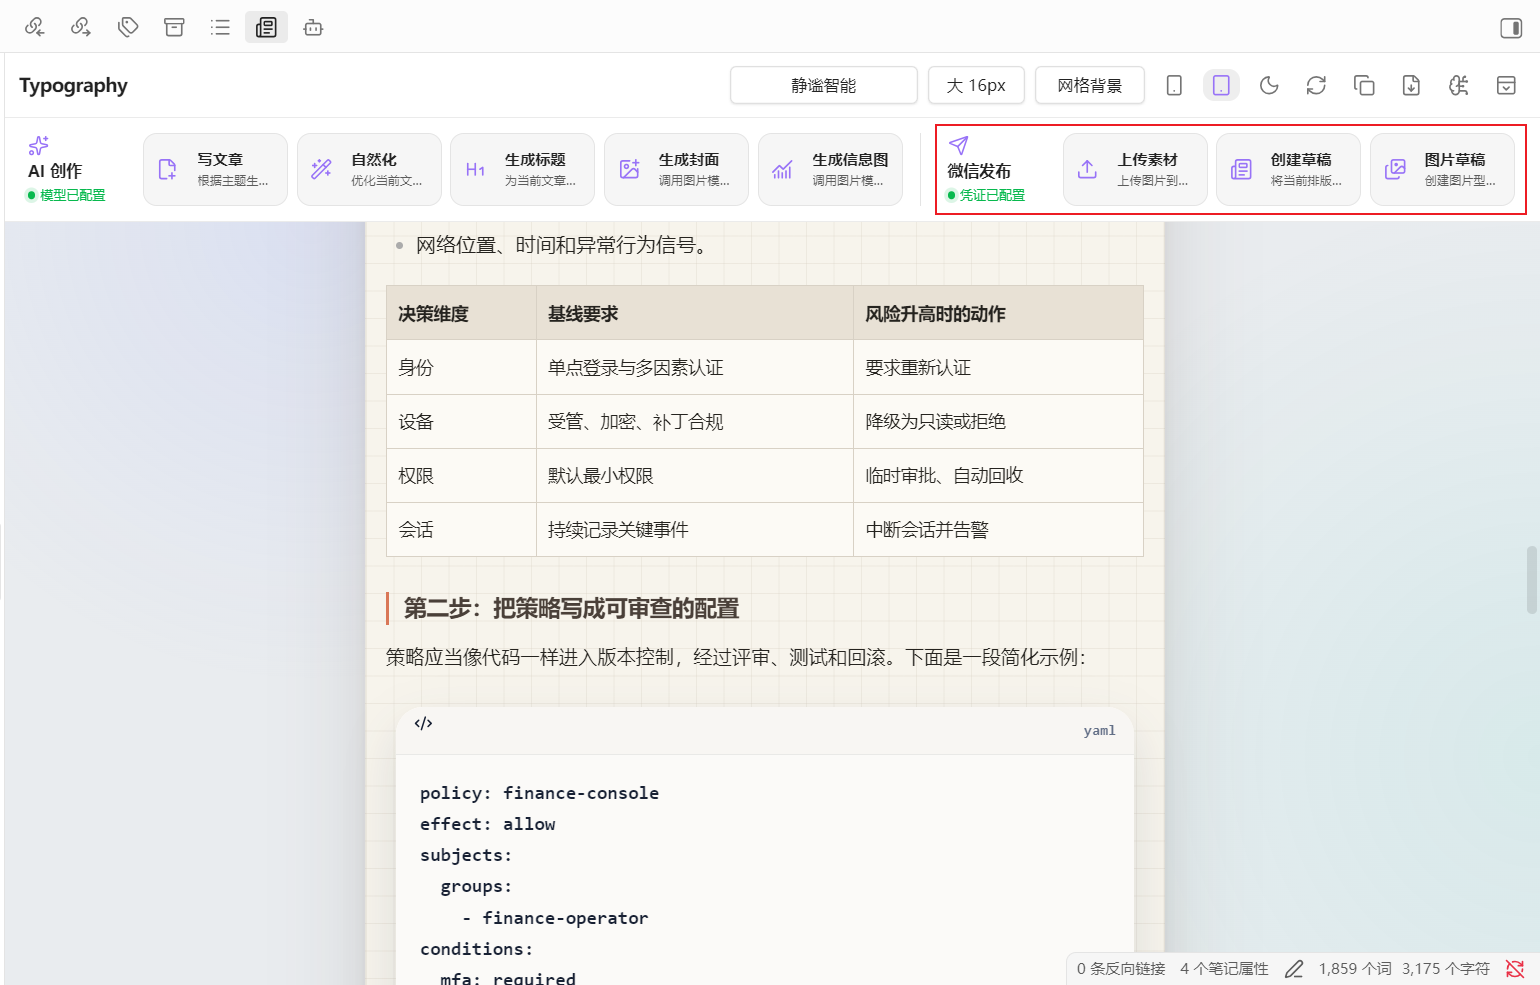Click the 创建草稿 button
The width and height of the screenshot is (1540, 985).
(1288, 170)
